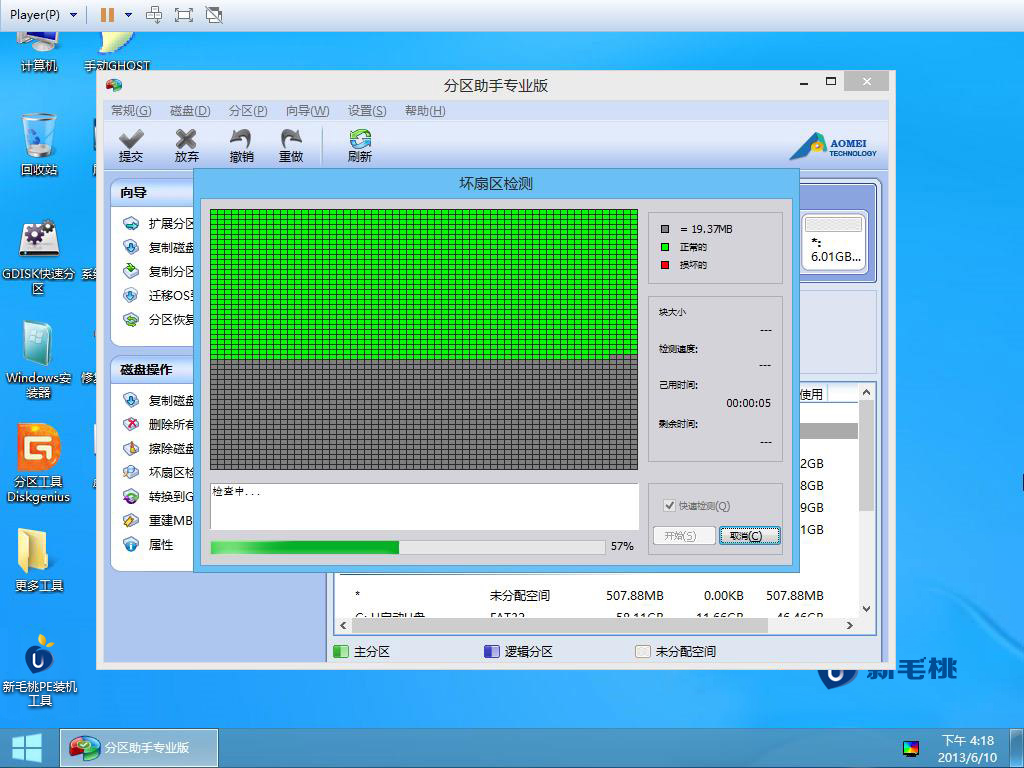Screen dimensions: 1024x768
Task: Open the 磁盘(D) menu
Action: click(190, 111)
